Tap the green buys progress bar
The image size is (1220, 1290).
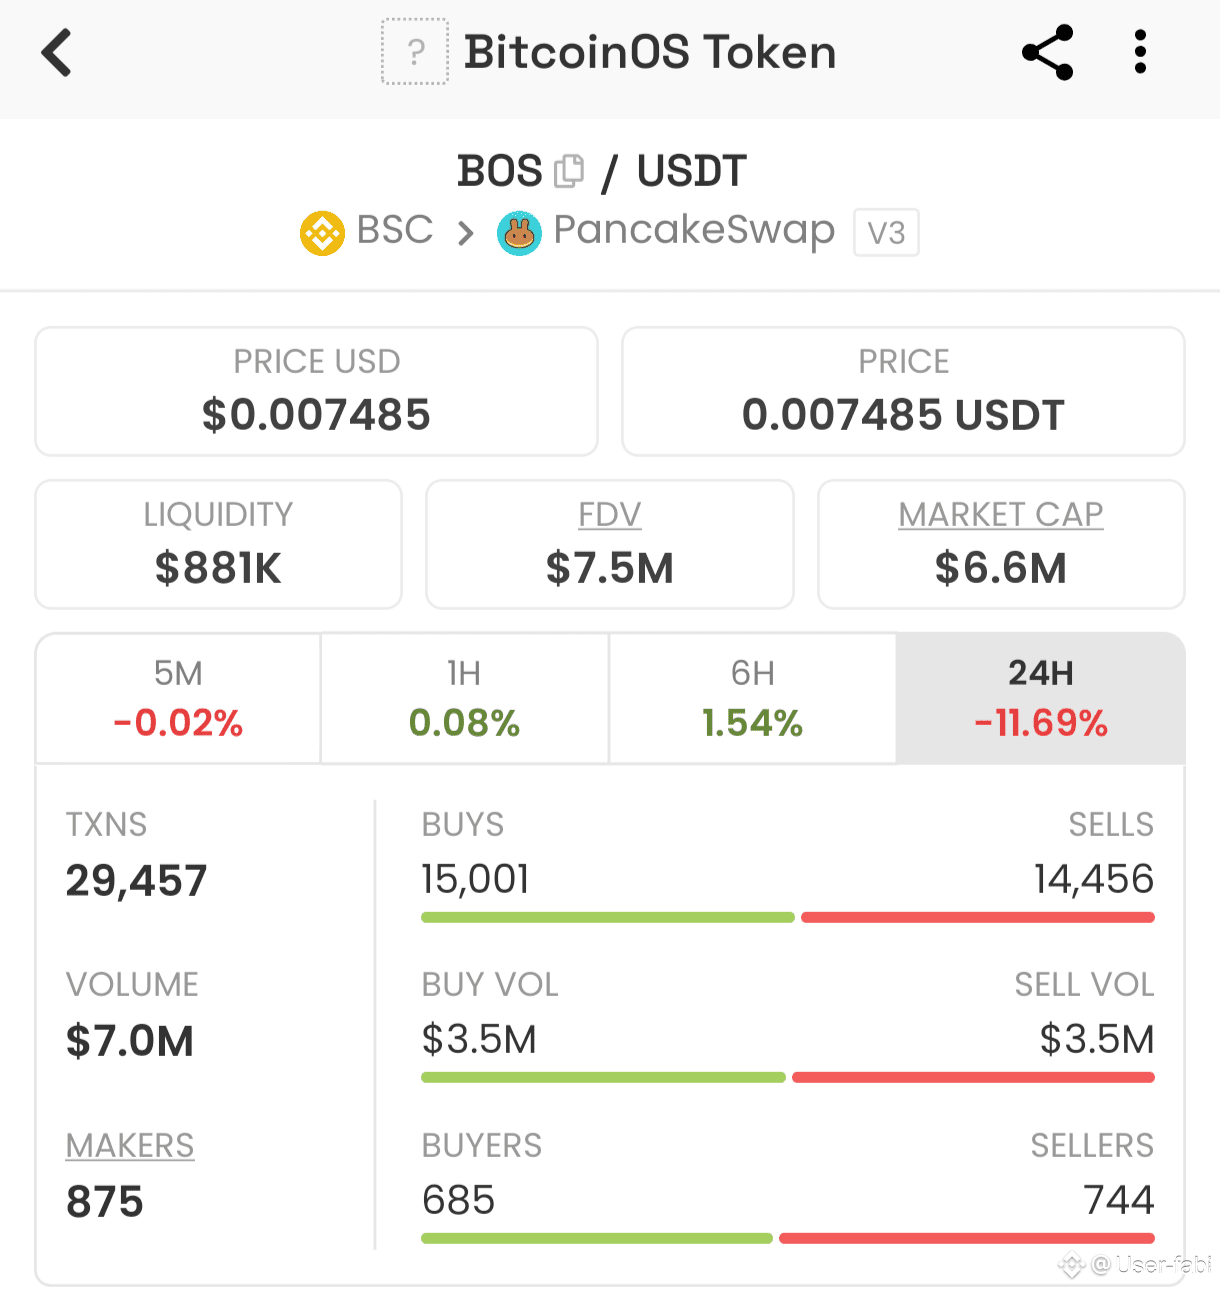[608, 917]
